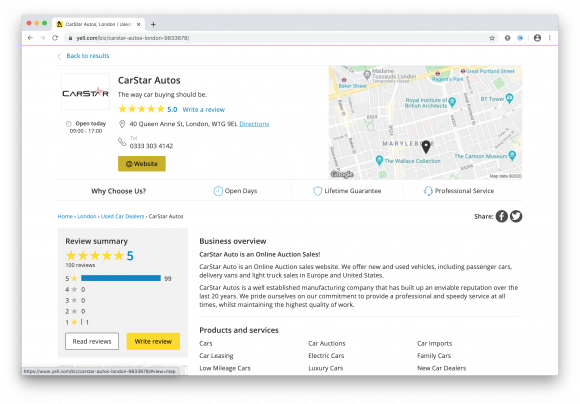Click Madame Tussauds map marker
Image resolution: width=580 pixels, height=404 pixels.
tap(367, 74)
